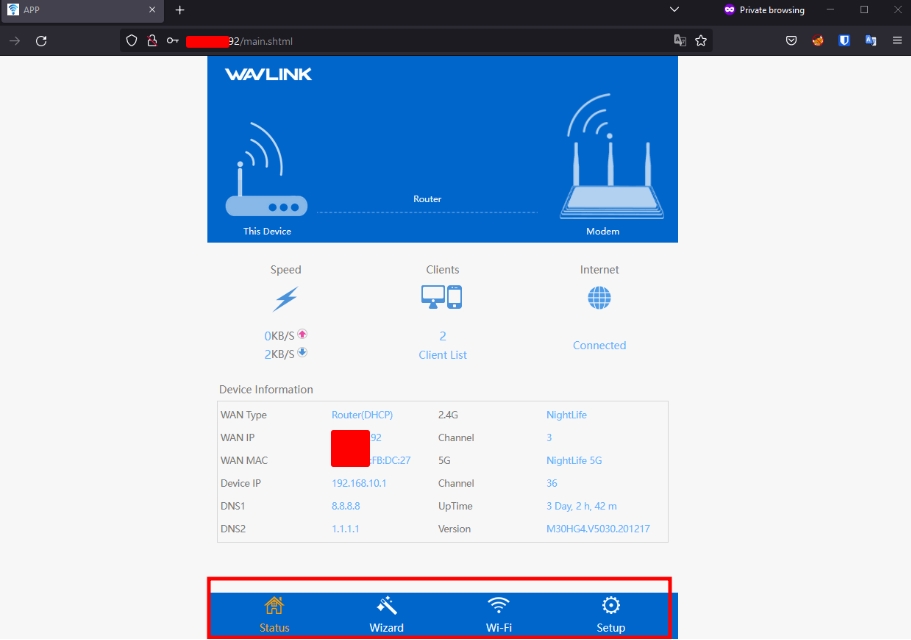Click the Speed lightning bolt icon
Image resolution: width=911 pixels, height=640 pixels.
click(285, 299)
